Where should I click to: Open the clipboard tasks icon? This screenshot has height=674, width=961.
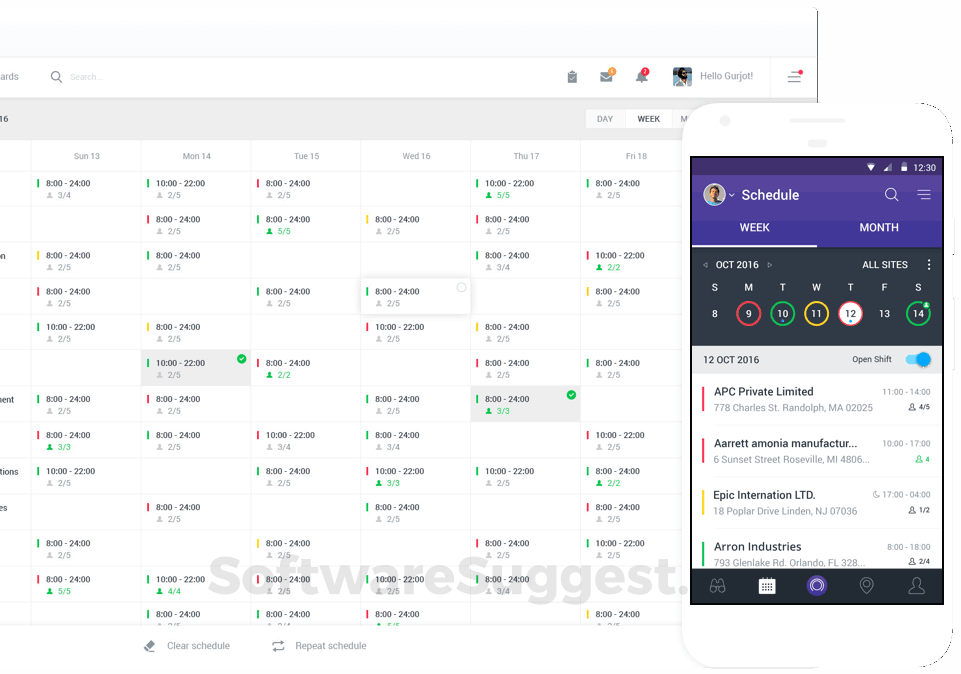coord(571,76)
